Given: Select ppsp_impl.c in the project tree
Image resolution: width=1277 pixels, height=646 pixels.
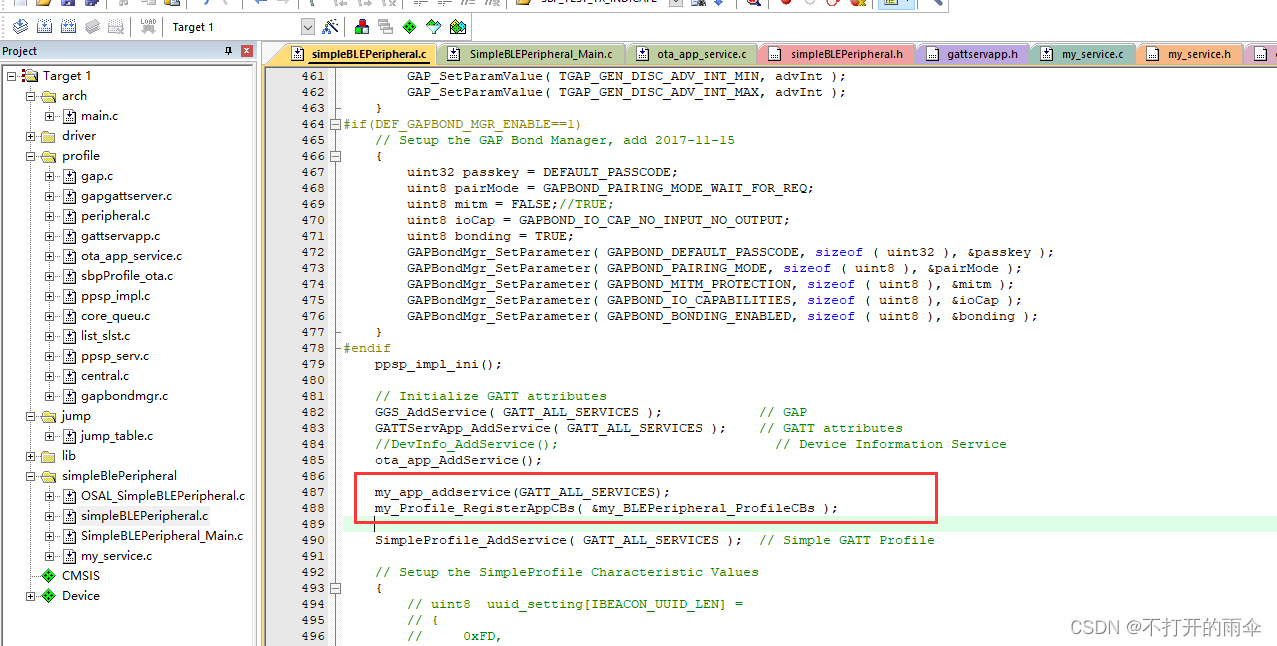Looking at the screenshot, I should click(x=116, y=296).
